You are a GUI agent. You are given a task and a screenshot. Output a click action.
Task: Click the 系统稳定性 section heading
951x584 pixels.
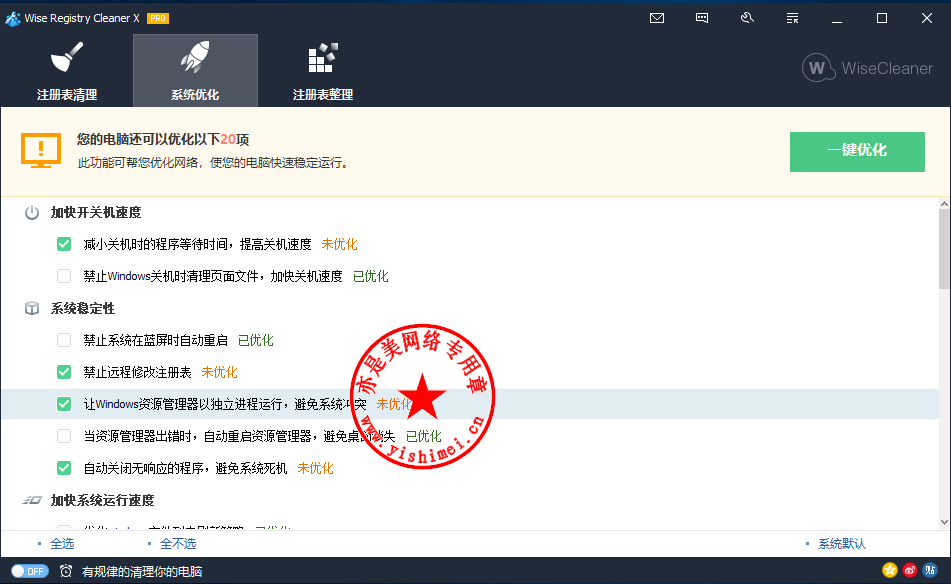82,308
